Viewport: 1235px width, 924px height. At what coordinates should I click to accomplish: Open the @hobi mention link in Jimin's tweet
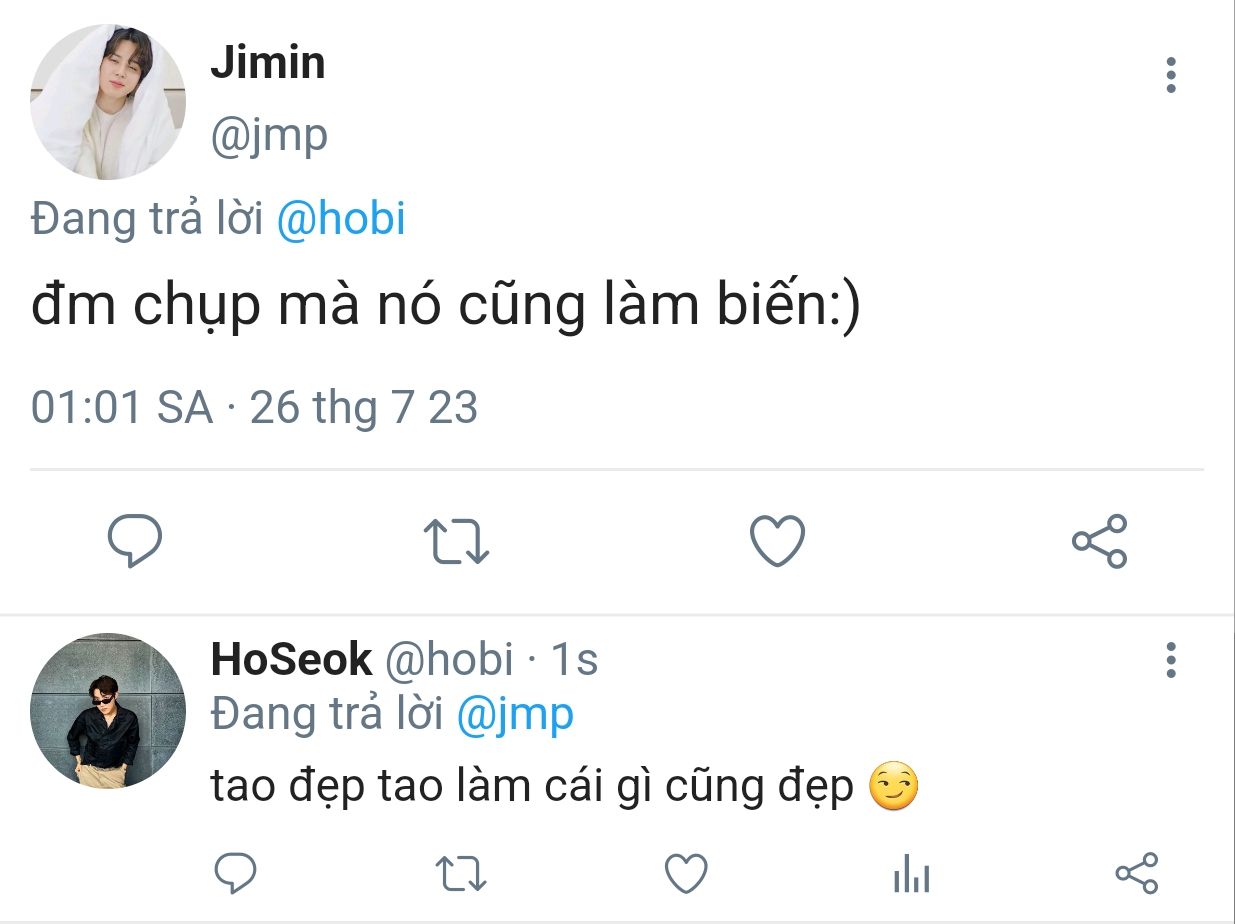point(340,219)
